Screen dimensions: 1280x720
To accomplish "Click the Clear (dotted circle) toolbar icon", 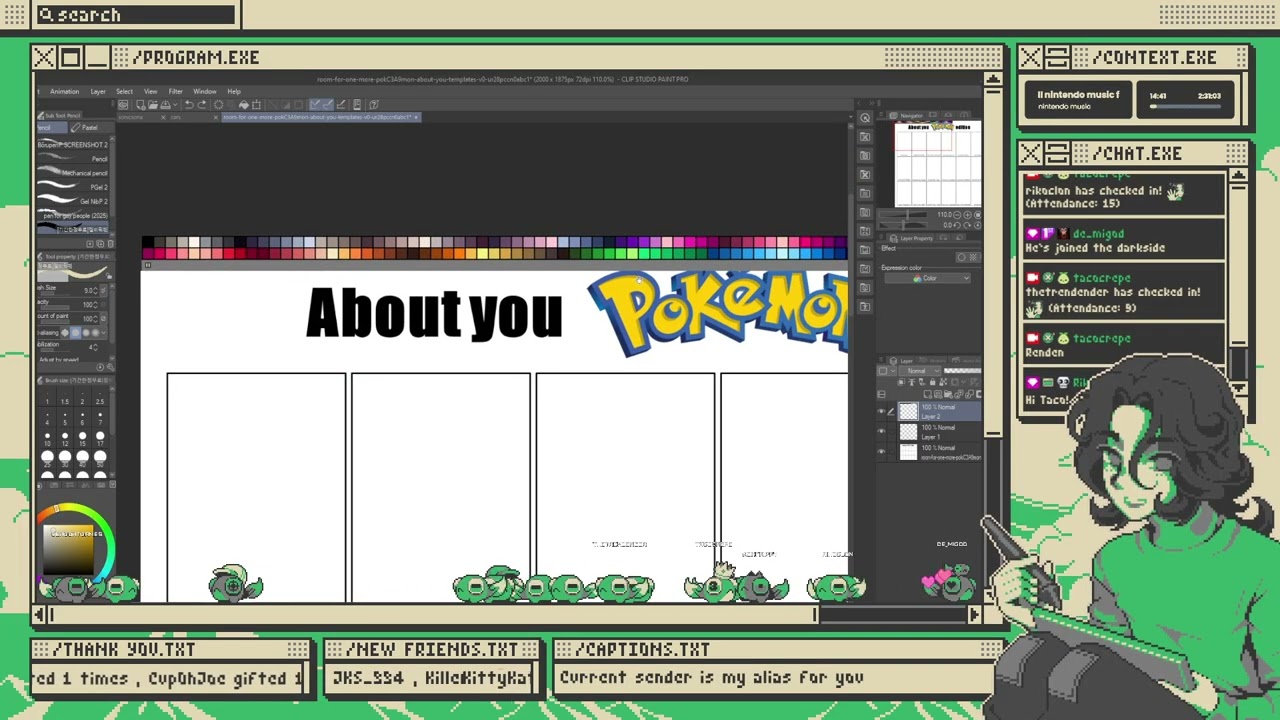I will [x=218, y=104].
